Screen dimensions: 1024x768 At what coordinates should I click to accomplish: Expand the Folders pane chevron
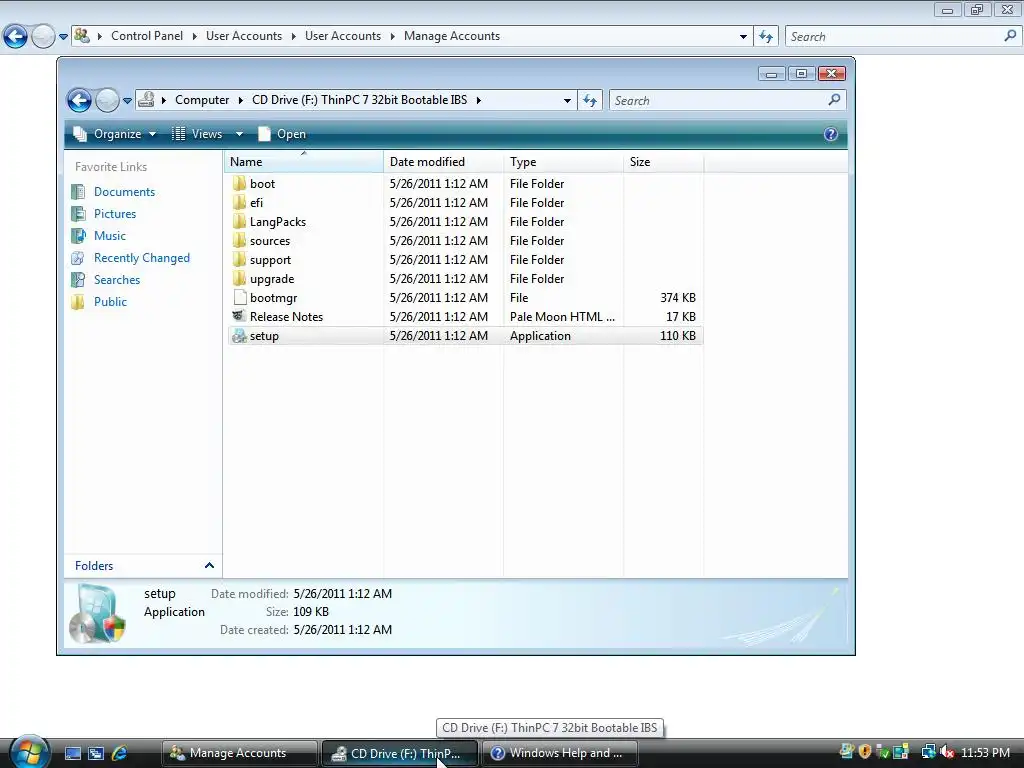tap(209, 566)
